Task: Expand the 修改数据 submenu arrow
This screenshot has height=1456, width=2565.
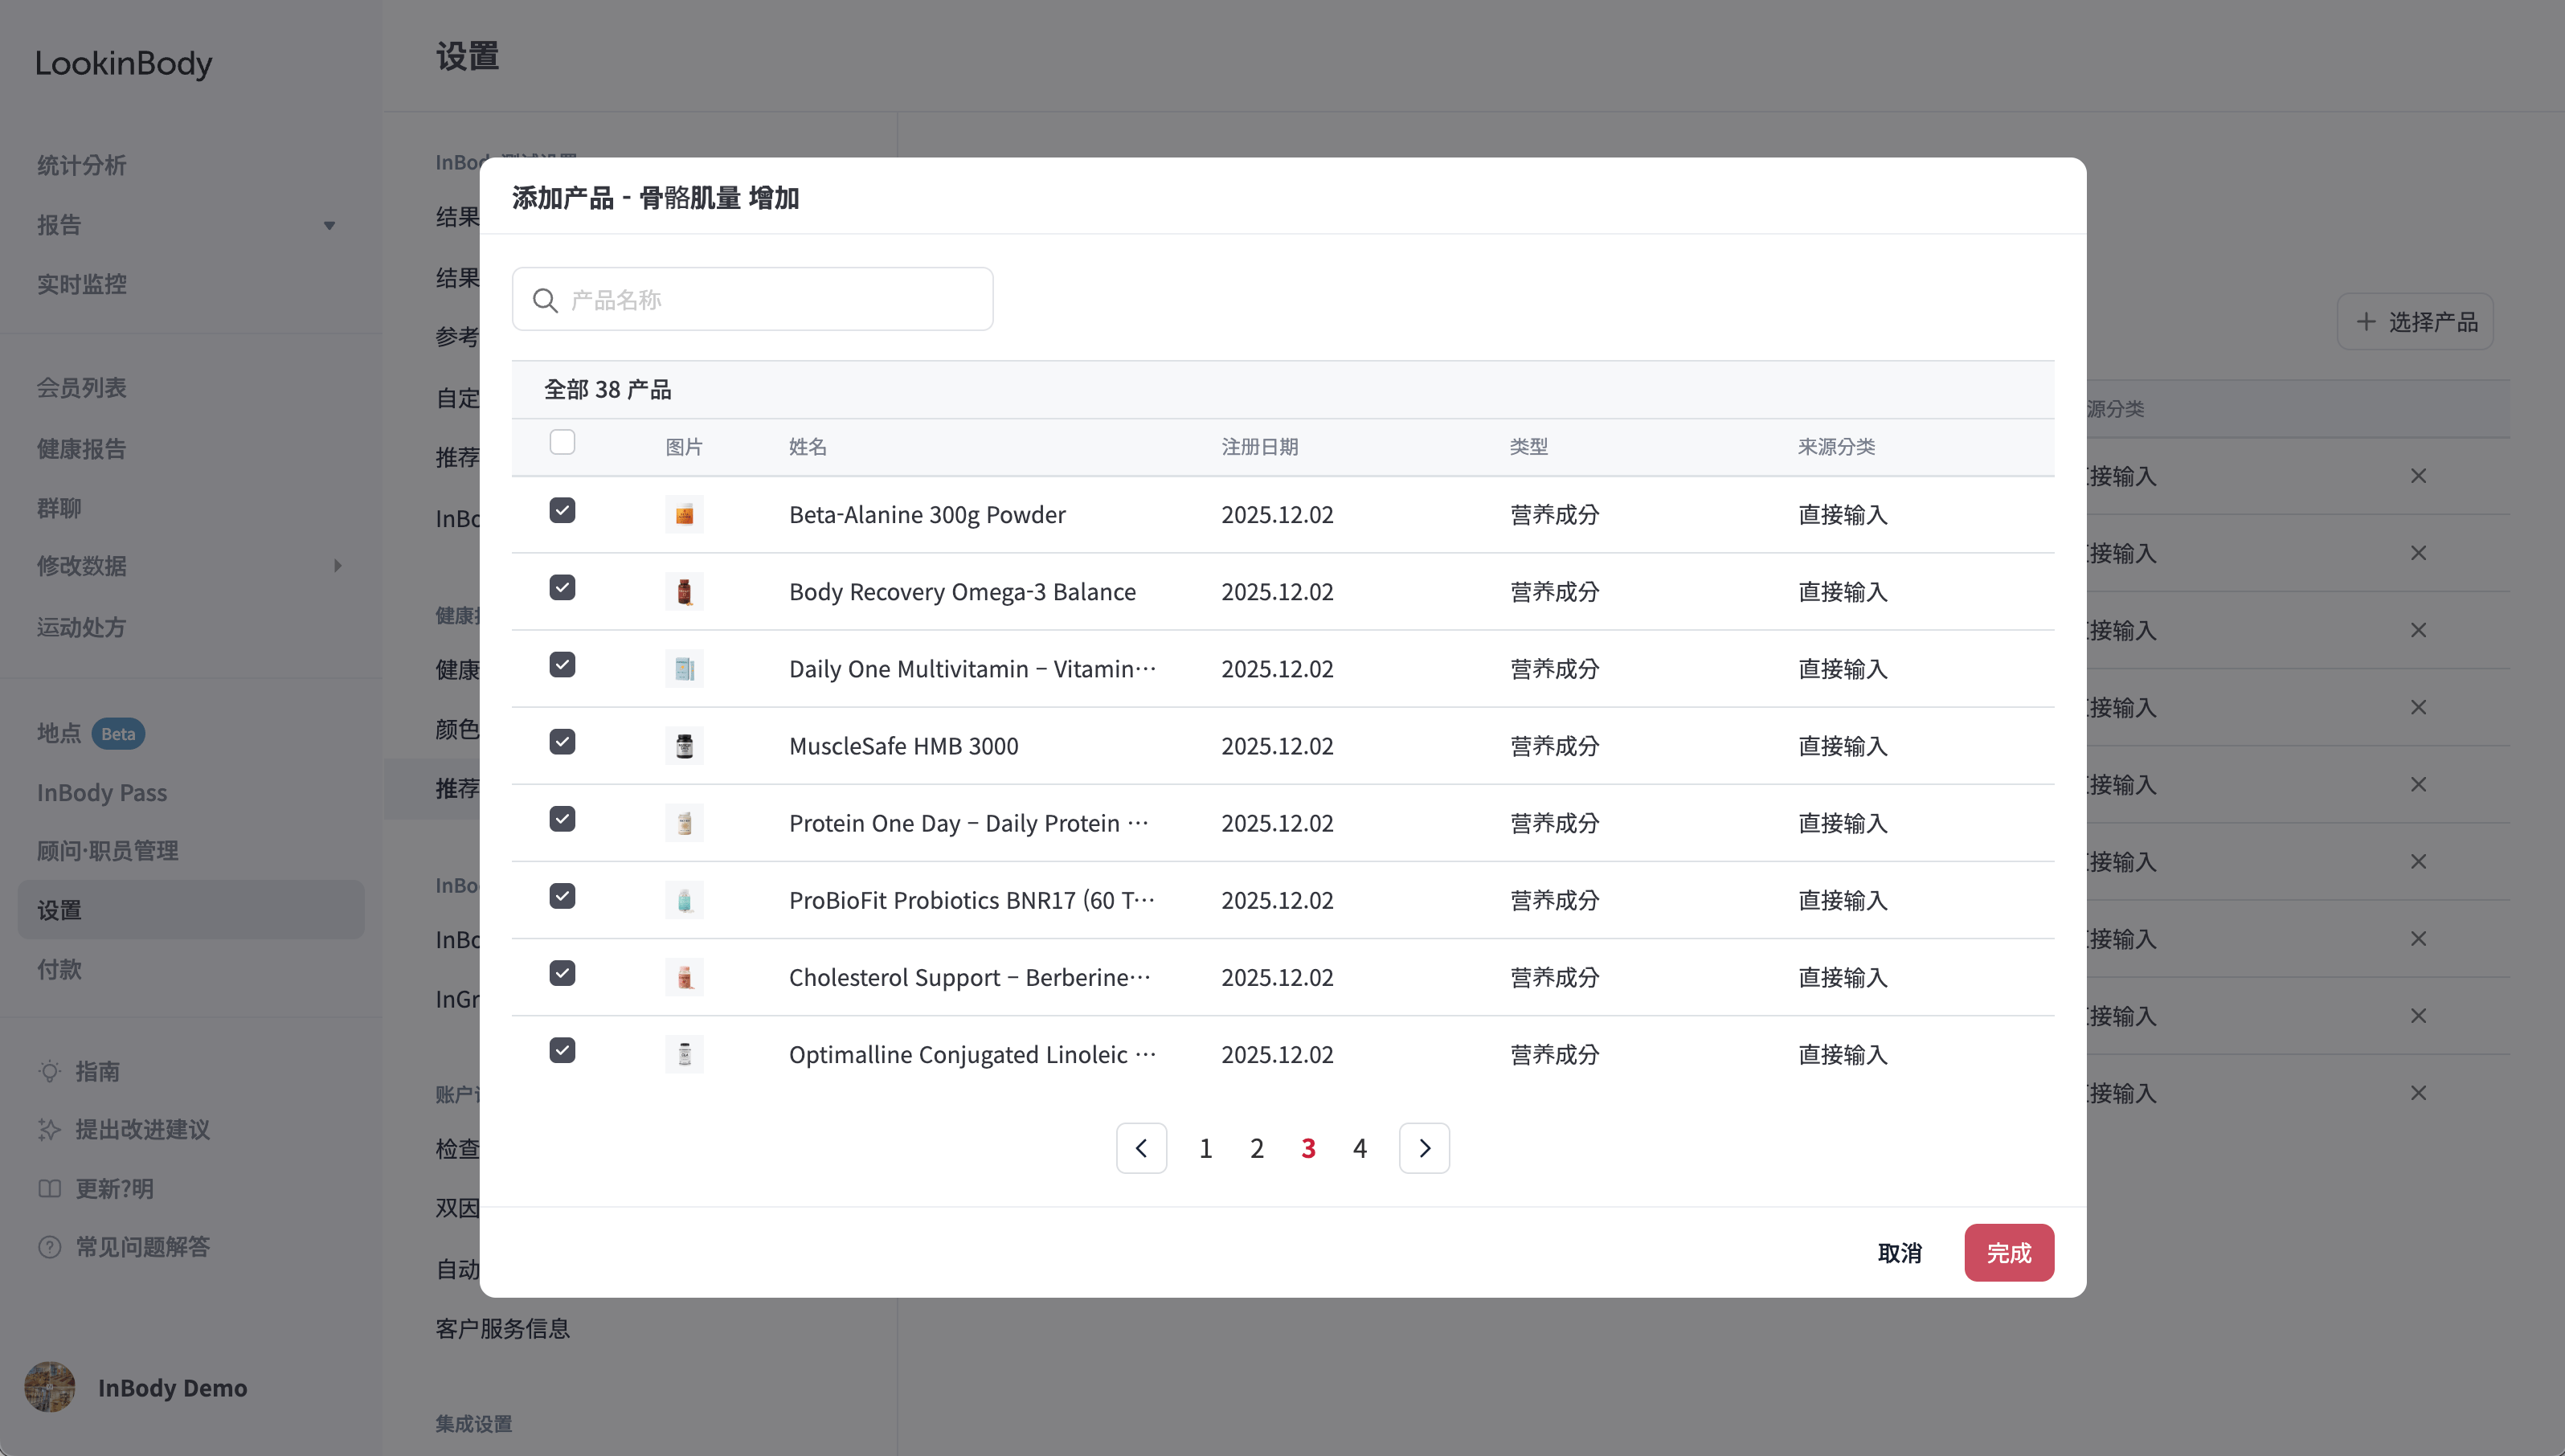Action: pyautogui.click(x=338, y=566)
